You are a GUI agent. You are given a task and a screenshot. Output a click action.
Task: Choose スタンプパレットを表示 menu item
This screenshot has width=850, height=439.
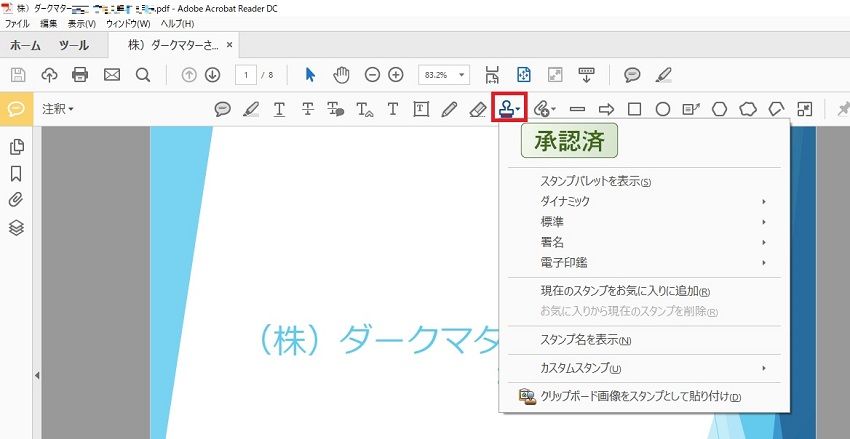[x=596, y=182]
